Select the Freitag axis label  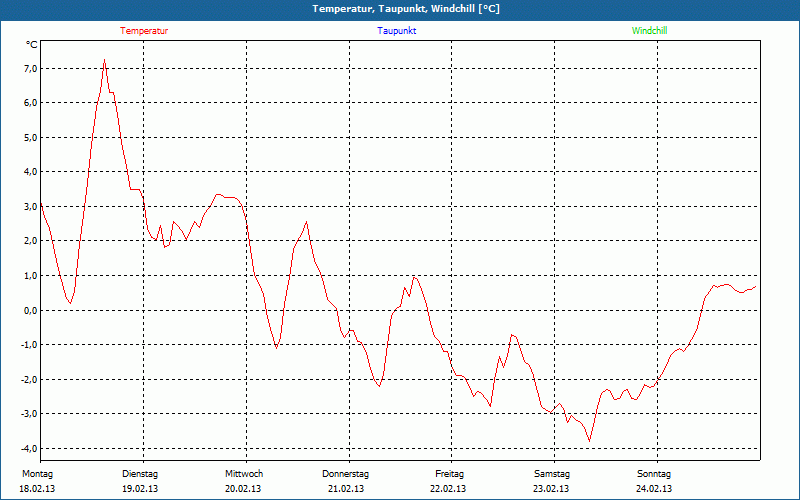pos(449,474)
